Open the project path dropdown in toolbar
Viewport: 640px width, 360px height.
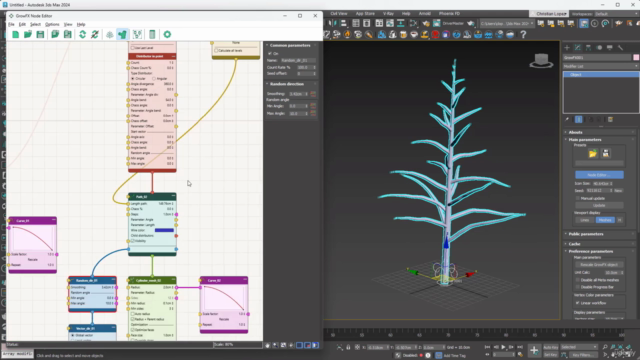[x=507, y=24]
